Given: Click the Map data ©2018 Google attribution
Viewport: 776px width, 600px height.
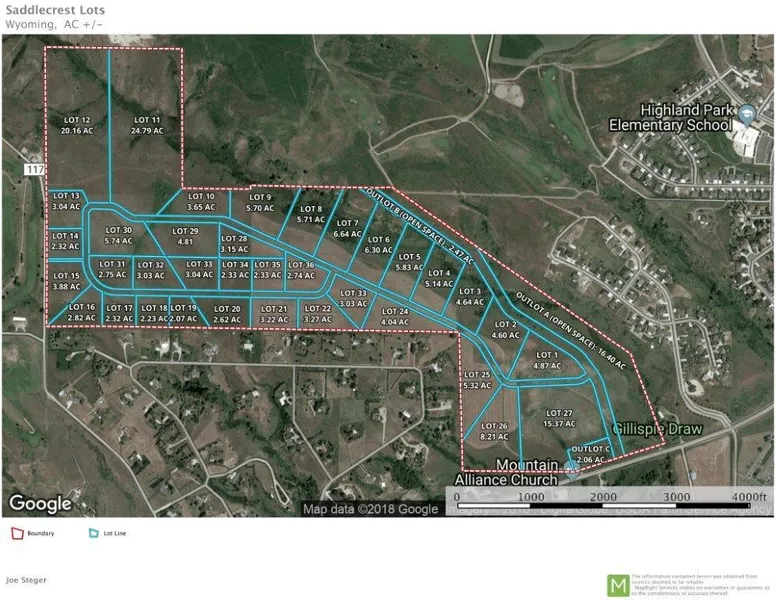Looking at the screenshot, I should pyautogui.click(x=370, y=509).
